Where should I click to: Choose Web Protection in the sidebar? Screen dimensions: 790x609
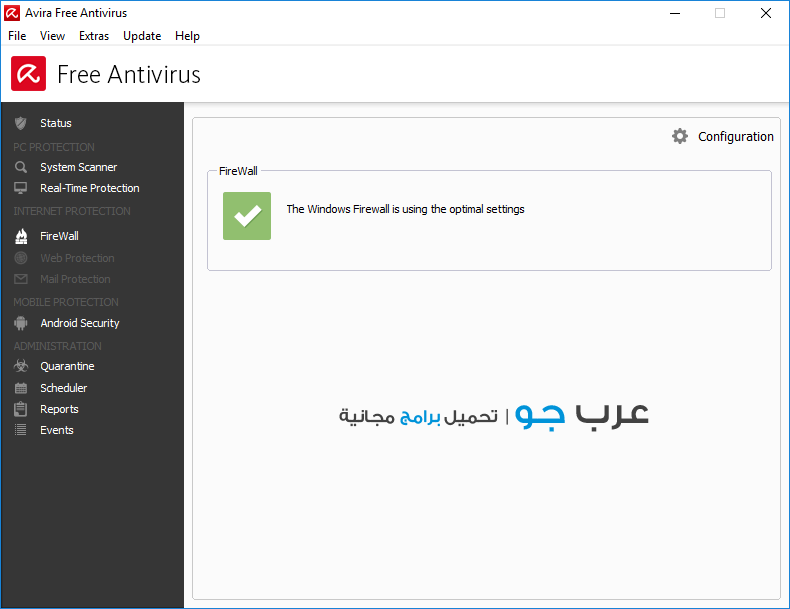coord(77,258)
